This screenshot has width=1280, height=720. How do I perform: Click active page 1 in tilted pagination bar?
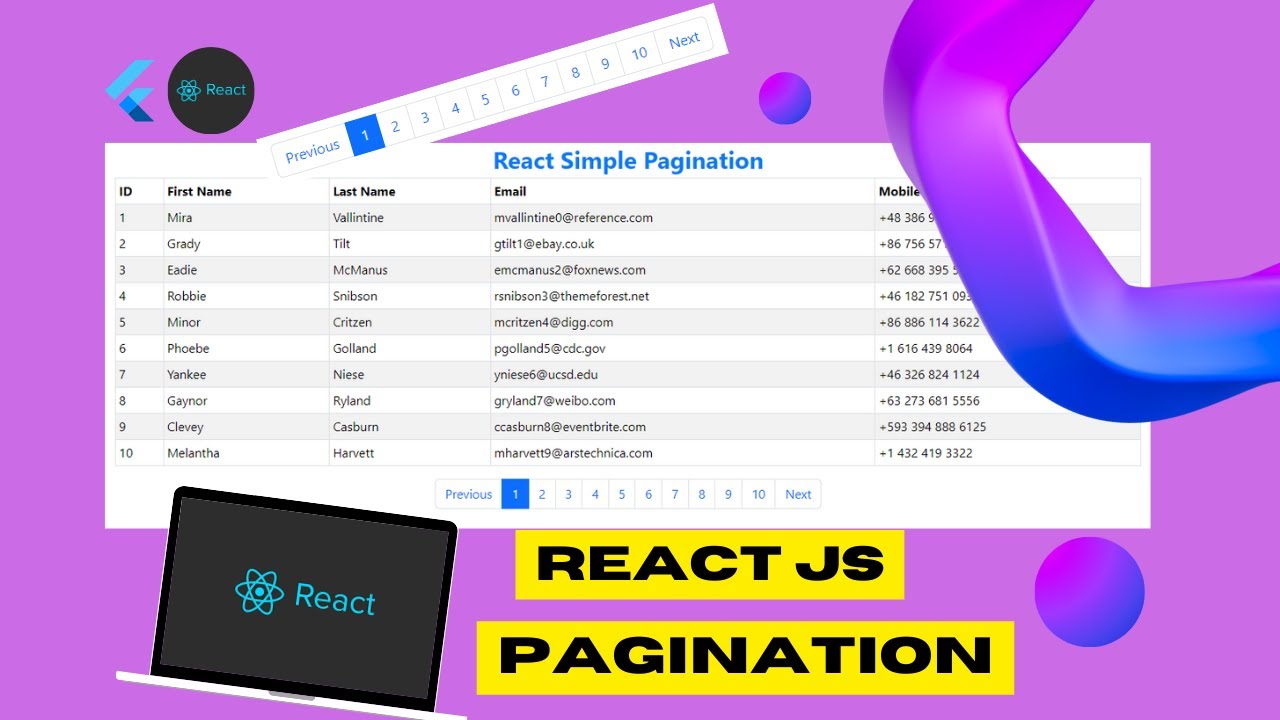pyautogui.click(x=365, y=134)
